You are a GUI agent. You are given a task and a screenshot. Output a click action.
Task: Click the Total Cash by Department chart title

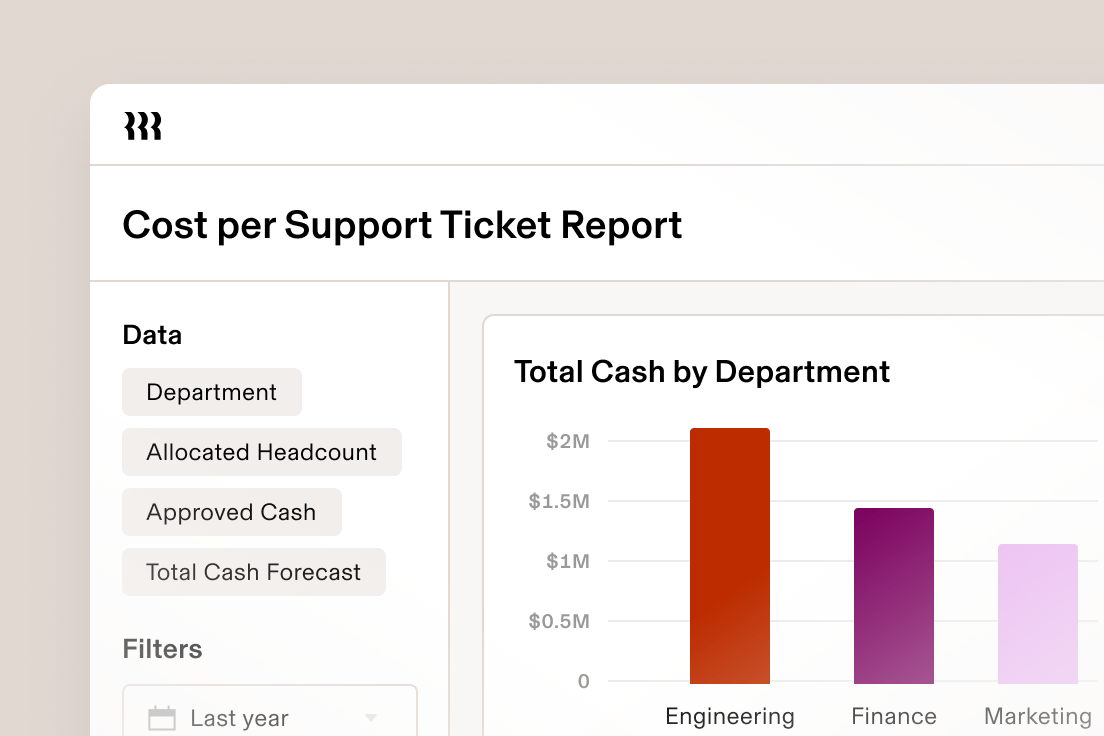pos(702,372)
